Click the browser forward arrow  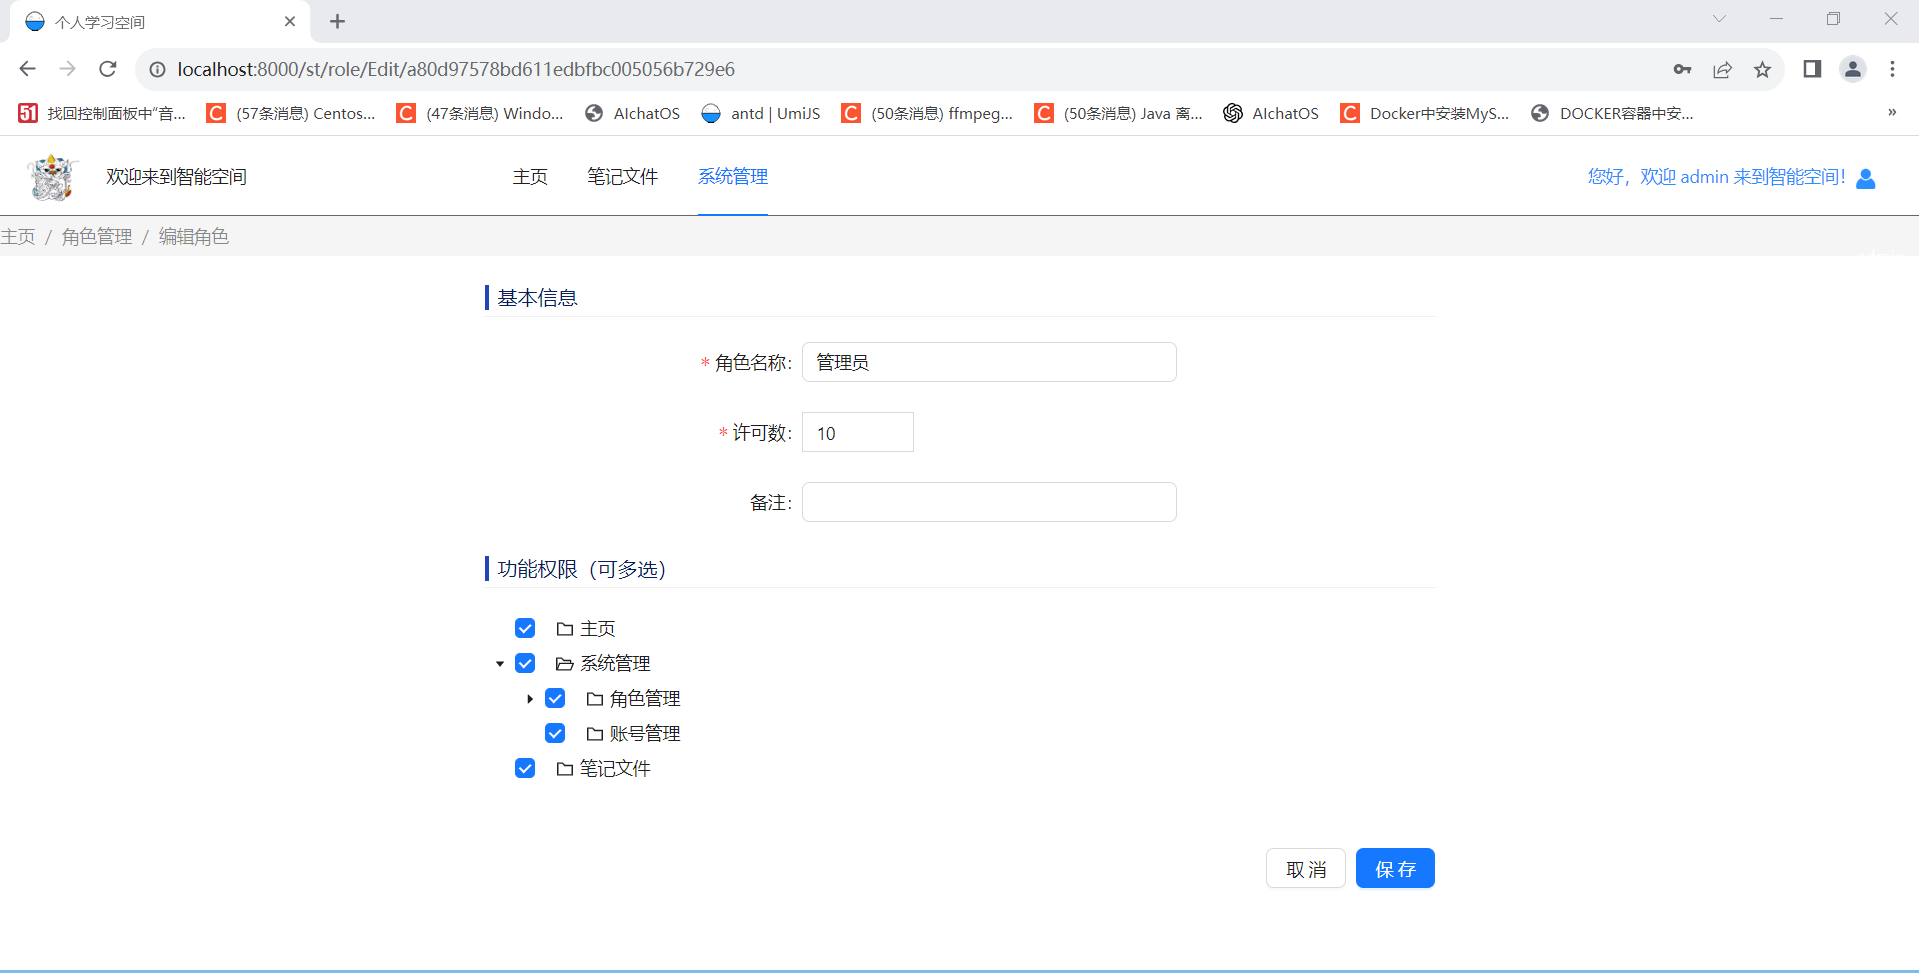[x=68, y=69]
